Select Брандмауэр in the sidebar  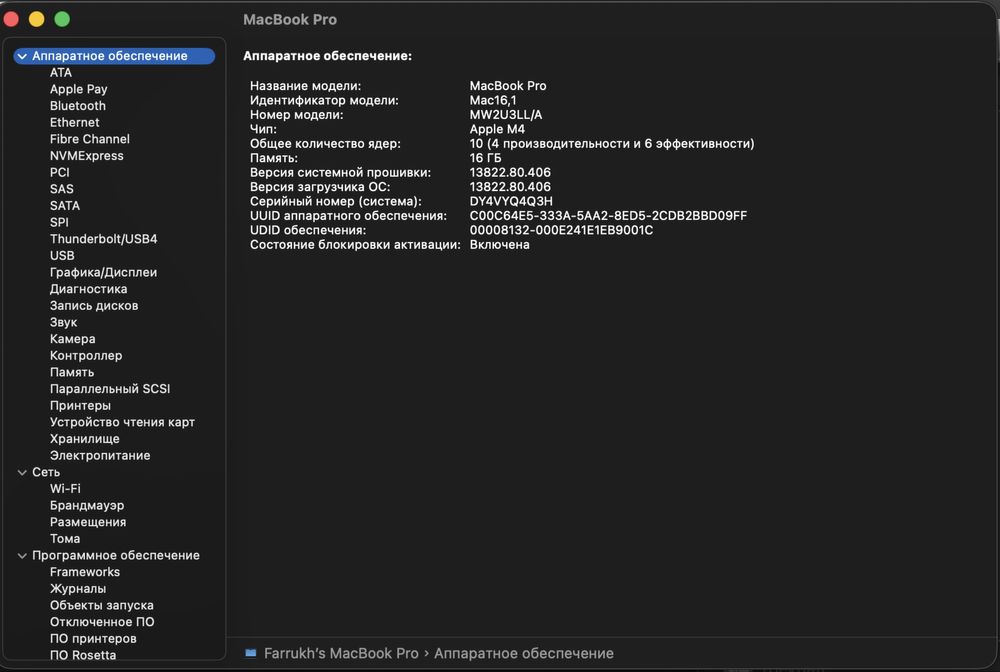87,505
